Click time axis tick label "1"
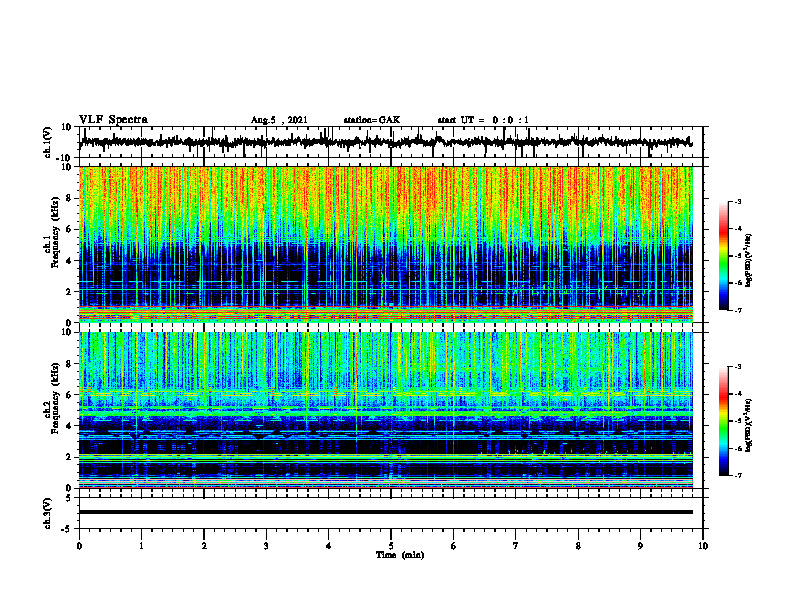Screen dimensions: 792x612 [141, 546]
